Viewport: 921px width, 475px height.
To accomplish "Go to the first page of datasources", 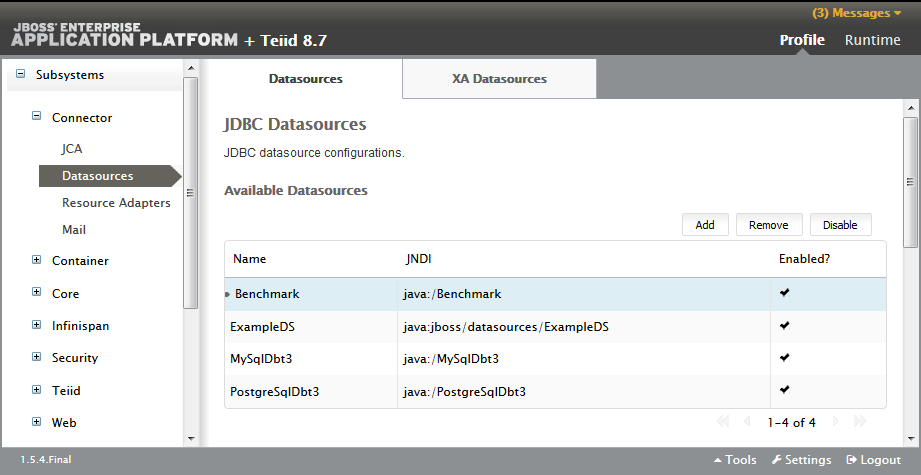I will (722, 422).
